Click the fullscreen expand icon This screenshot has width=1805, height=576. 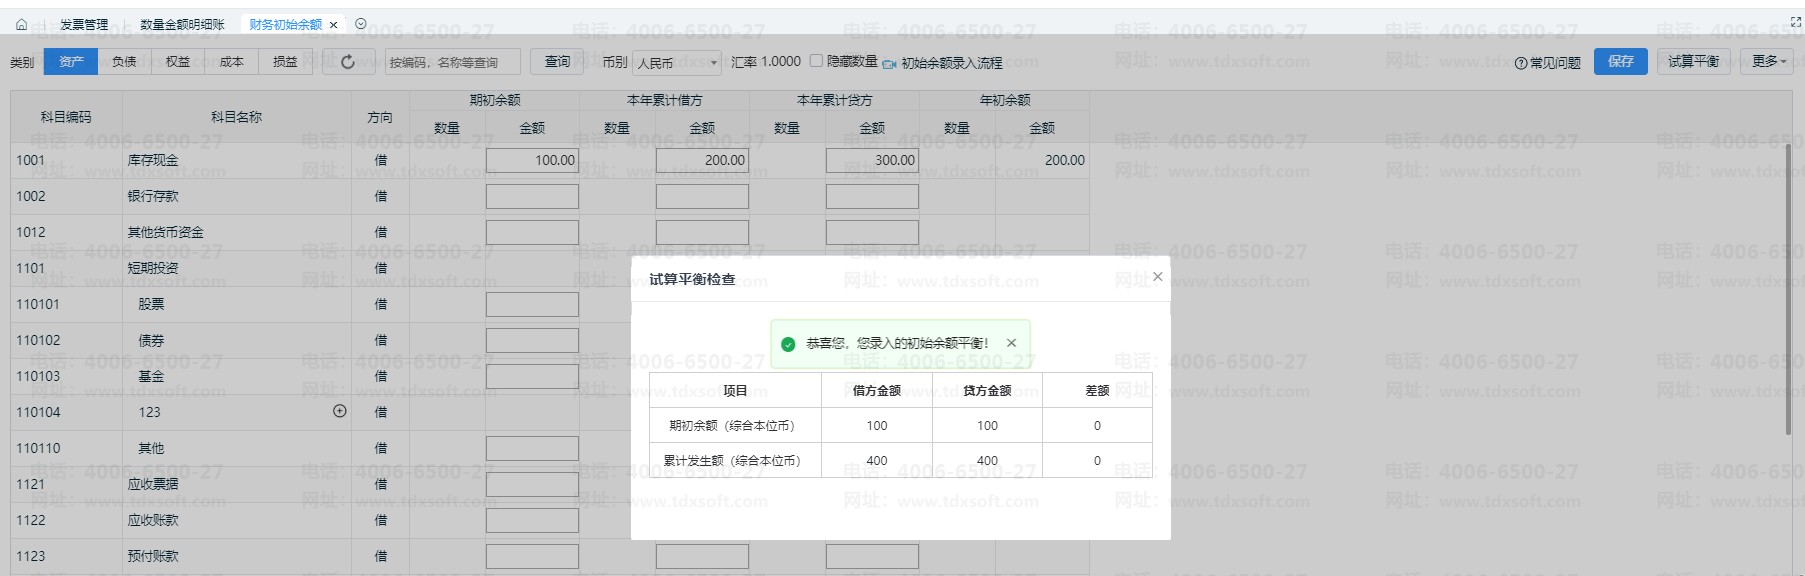(1796, 22)
